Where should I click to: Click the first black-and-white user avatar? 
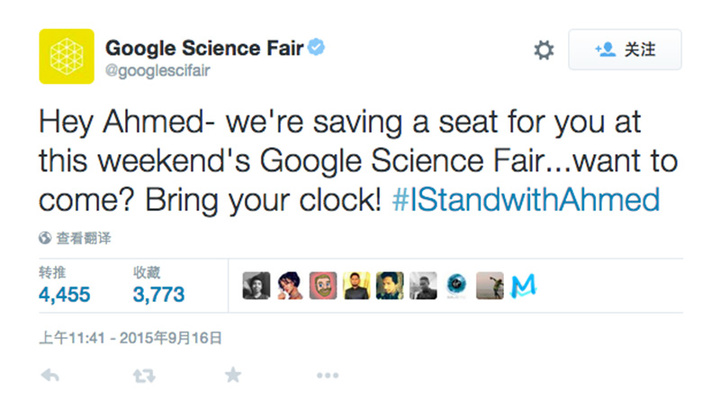click(x=256, y=286)
